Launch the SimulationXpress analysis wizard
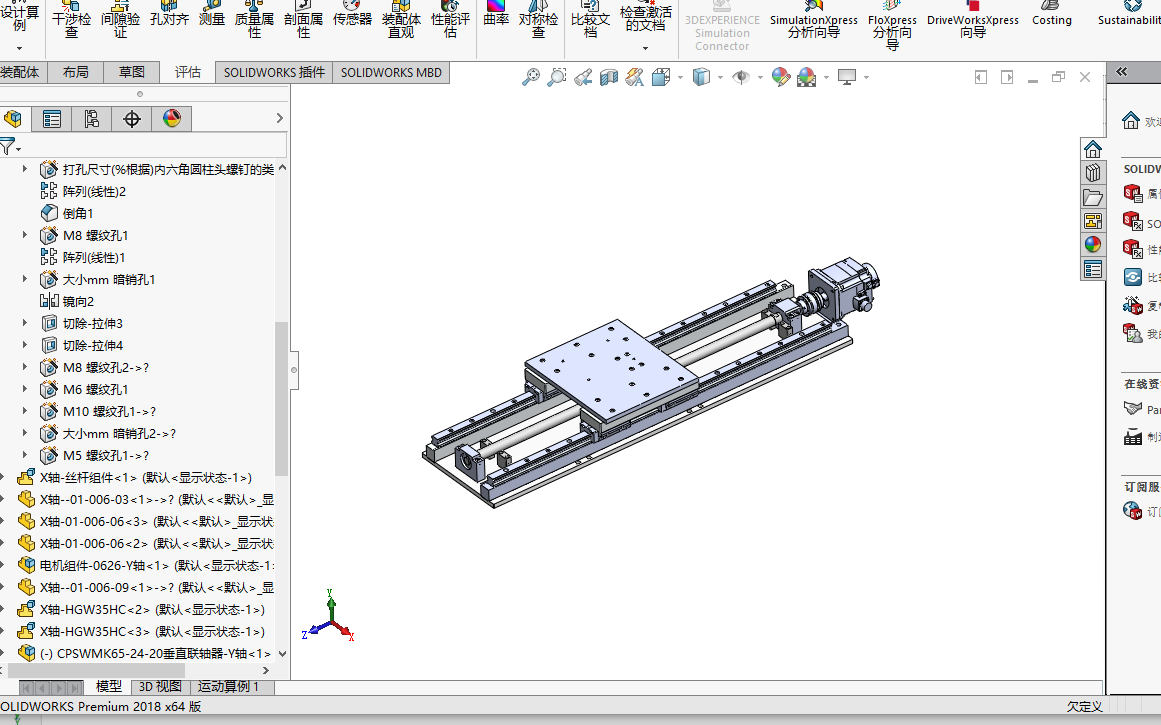The image size is (1161, 725). click(x=814, y=19)
